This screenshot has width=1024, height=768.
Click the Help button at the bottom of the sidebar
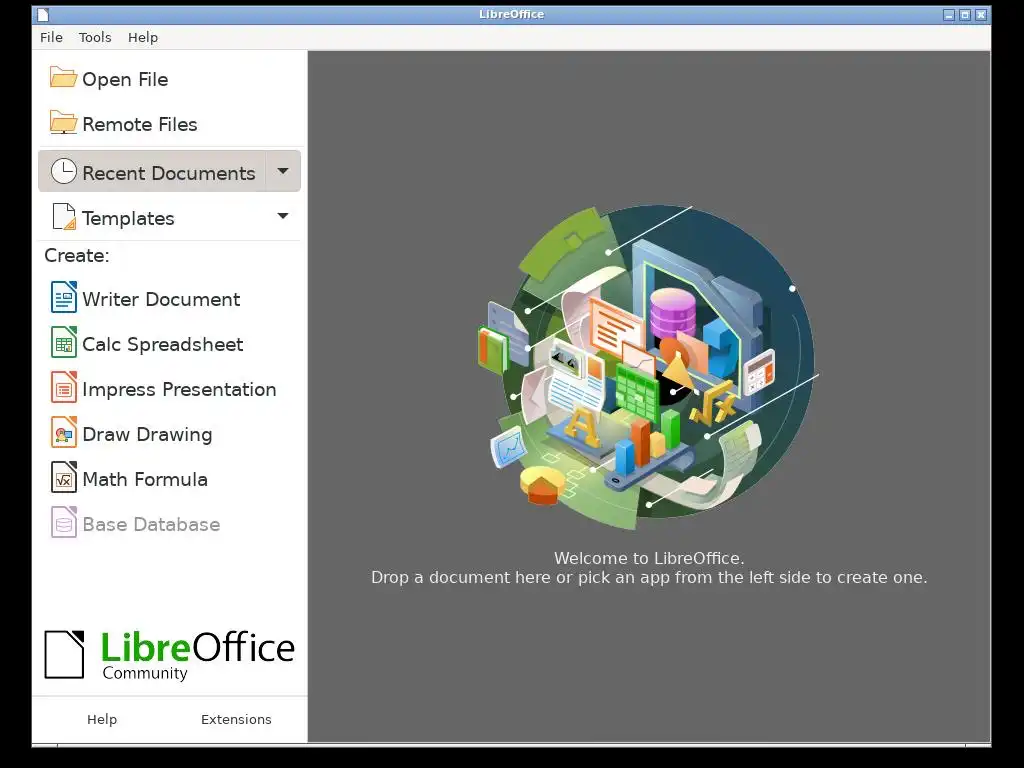point(102,719)
